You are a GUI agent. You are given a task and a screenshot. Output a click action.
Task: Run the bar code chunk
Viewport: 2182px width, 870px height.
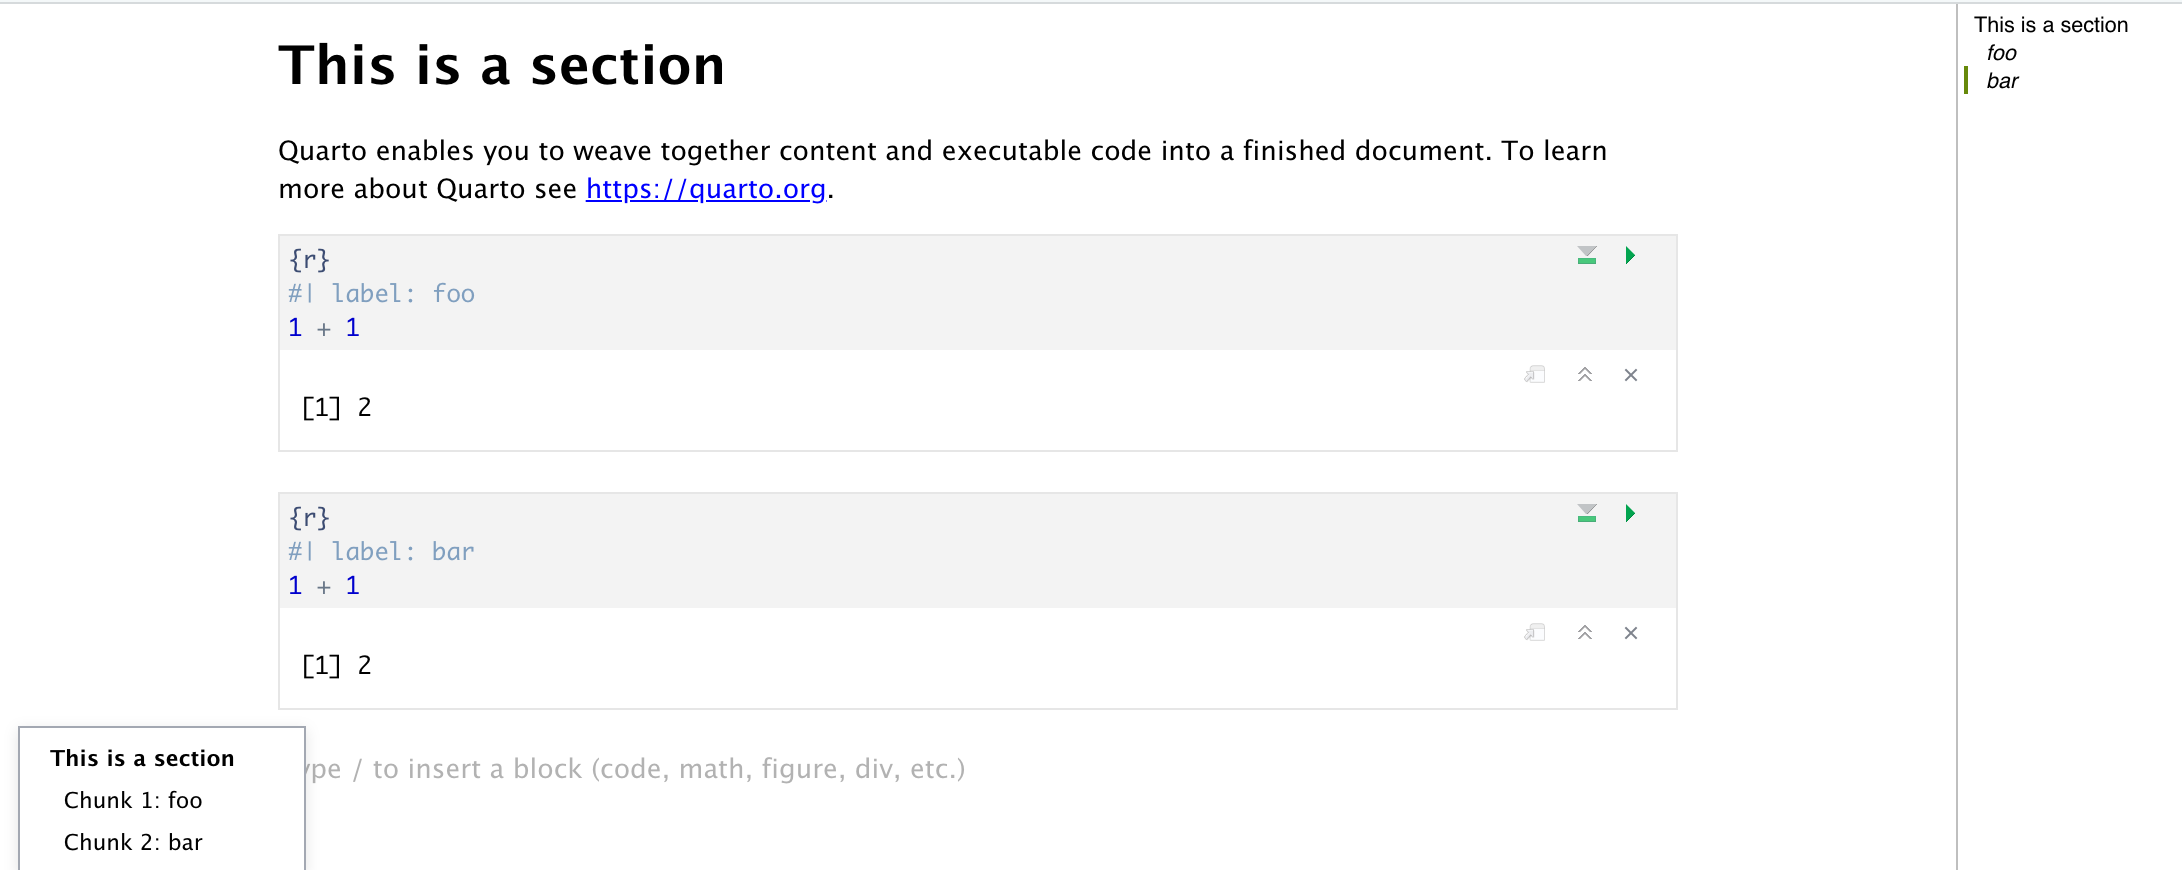[x=1630, y=513]
